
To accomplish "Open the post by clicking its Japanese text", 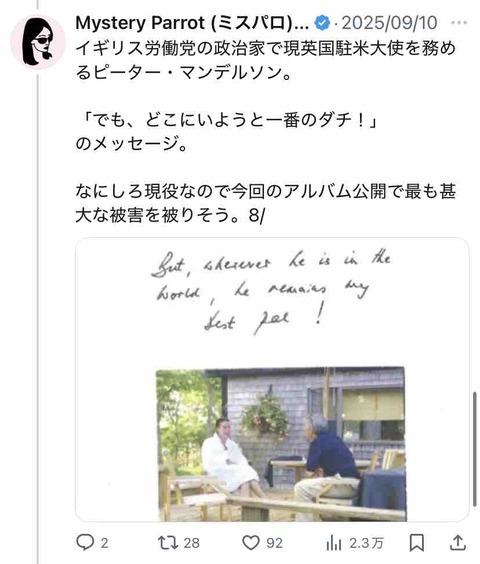I will (x=266, y=132).
